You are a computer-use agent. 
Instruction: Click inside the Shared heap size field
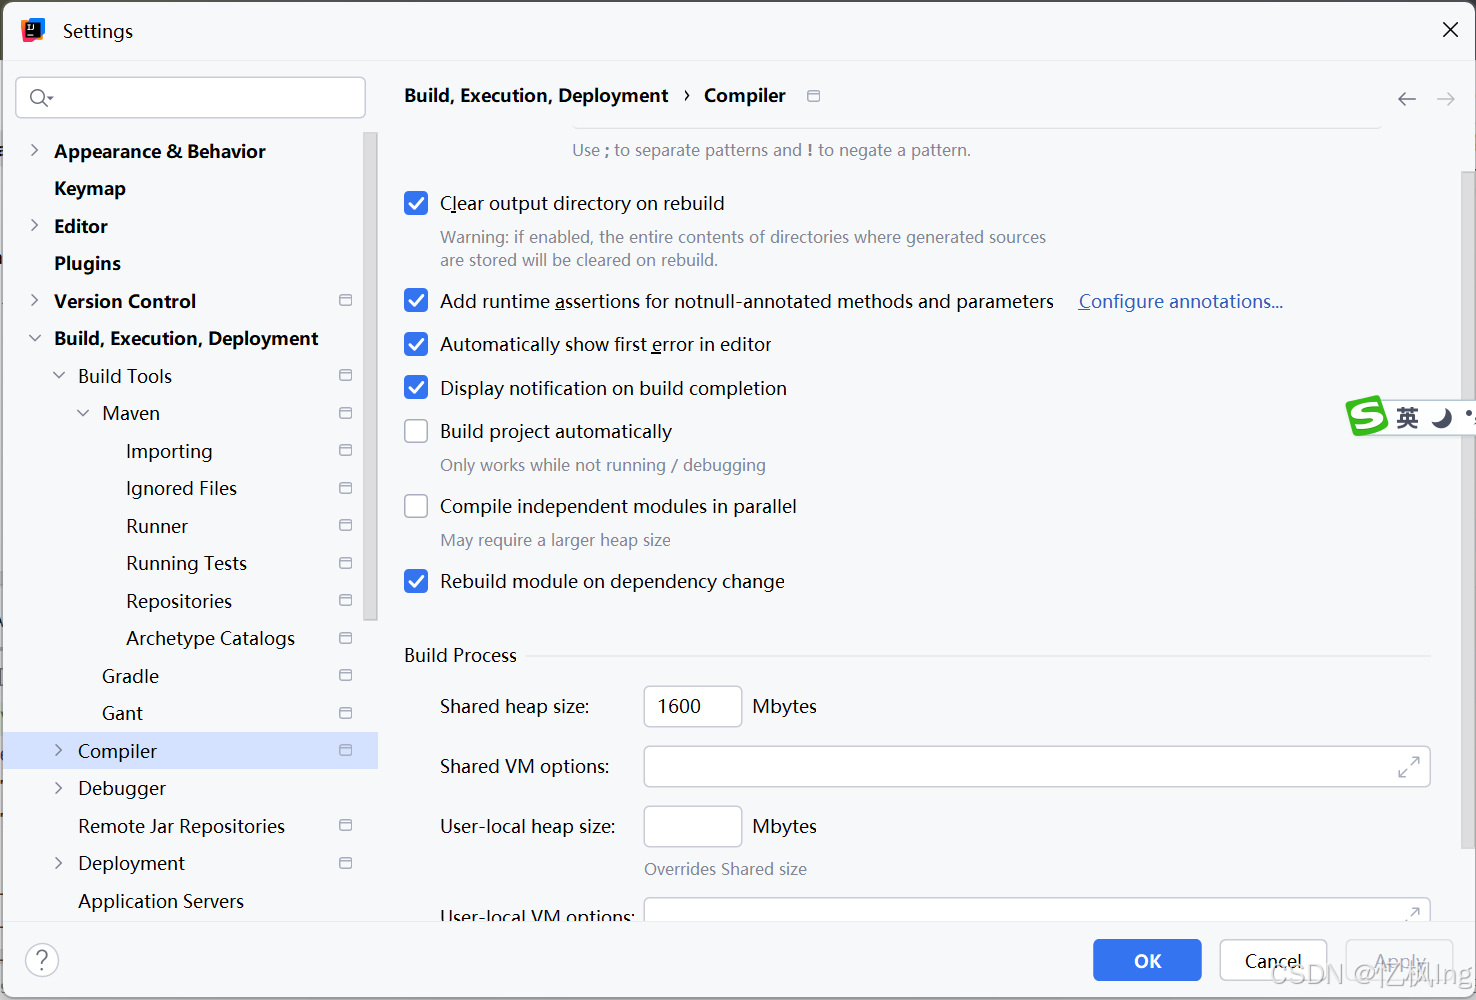pyautogui.click(x=692, y=706)
